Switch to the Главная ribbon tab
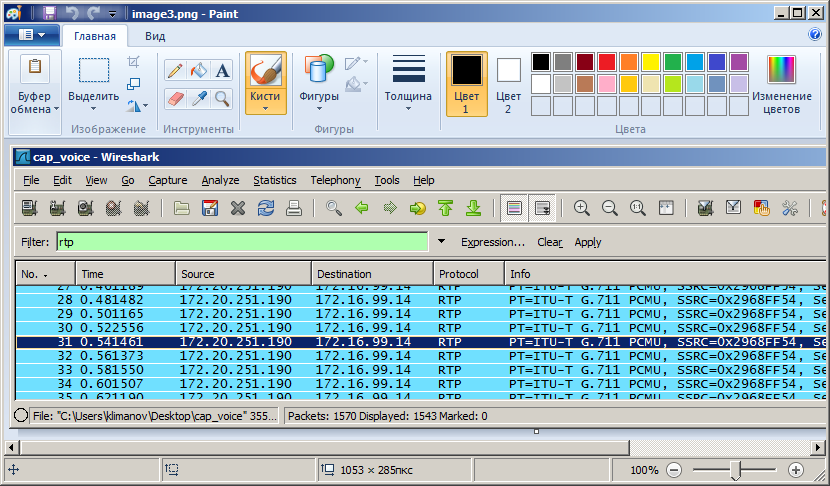The width and height of the screenshot is (830, 486). click(95, 36)
